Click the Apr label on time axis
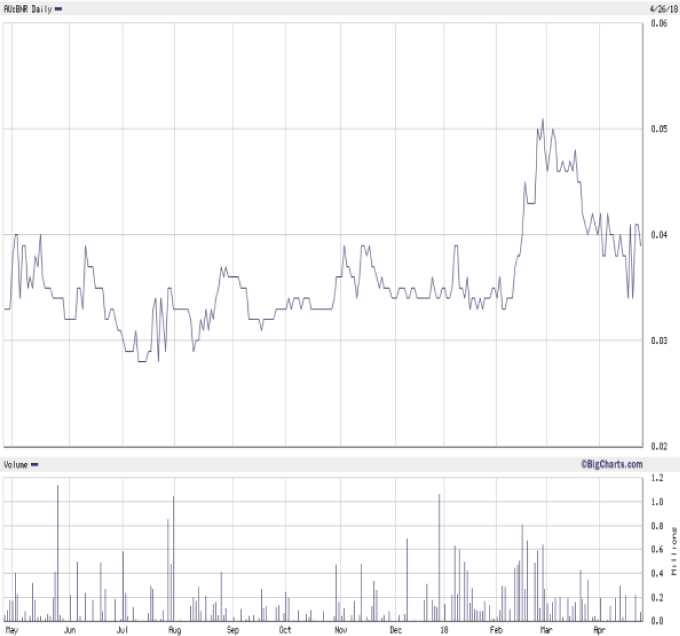Screen dimensions: 680x636 pyautogui.click(x=599, y=630)
